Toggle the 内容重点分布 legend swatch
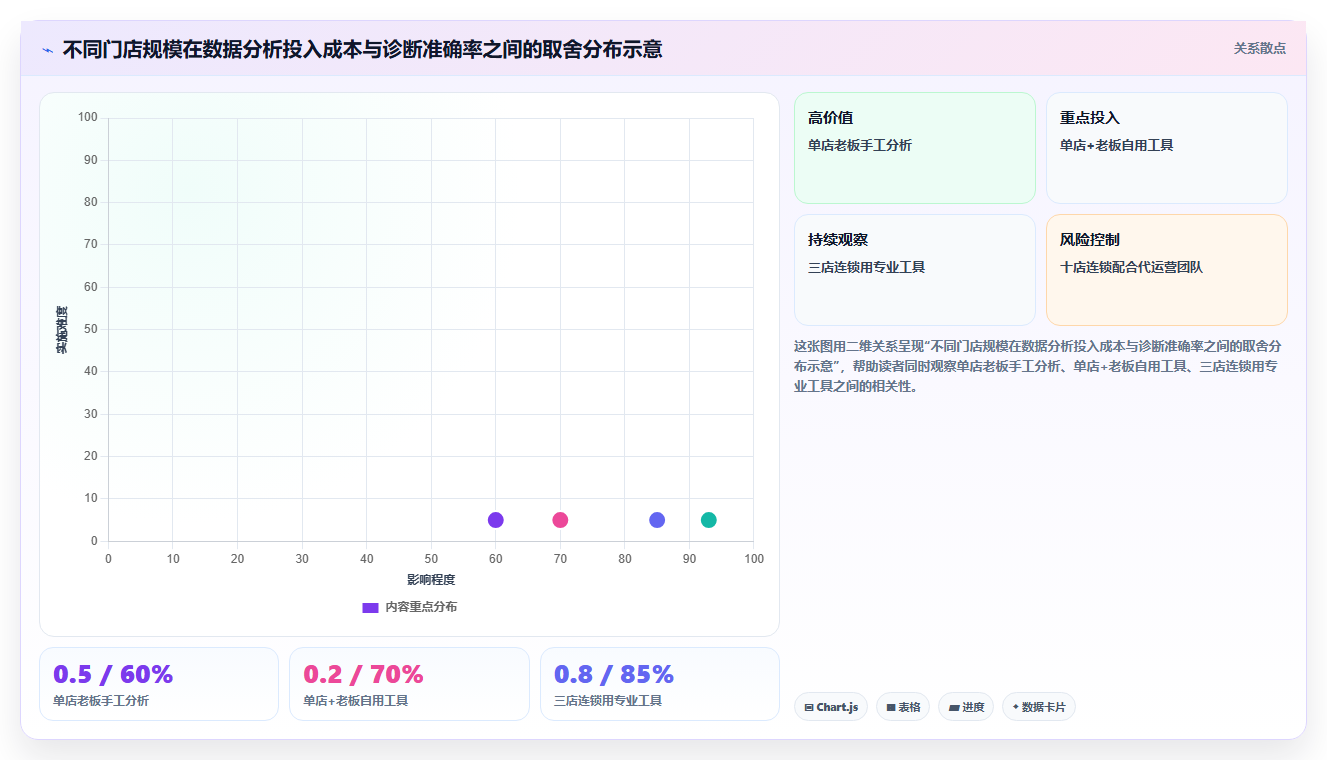Viewport: 1327px width, 760px height. tap(370, 607)
